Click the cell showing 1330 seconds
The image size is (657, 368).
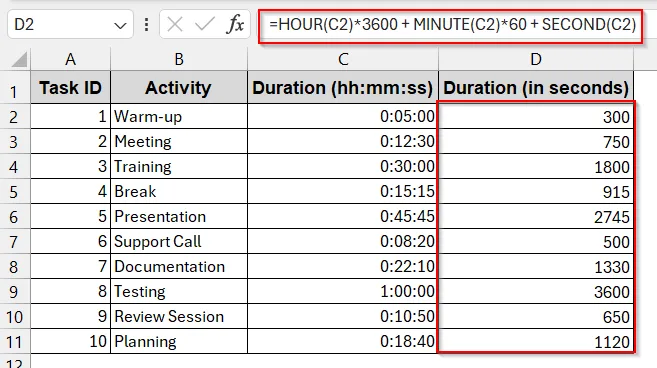point(536,267)
